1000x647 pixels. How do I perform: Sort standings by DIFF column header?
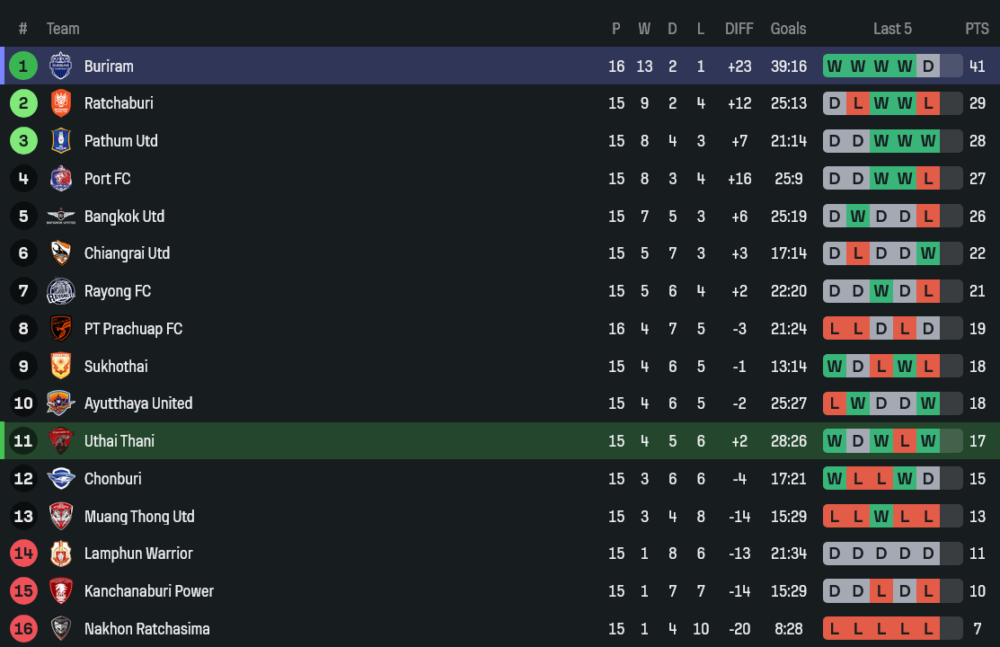click(x=739, y=29)
